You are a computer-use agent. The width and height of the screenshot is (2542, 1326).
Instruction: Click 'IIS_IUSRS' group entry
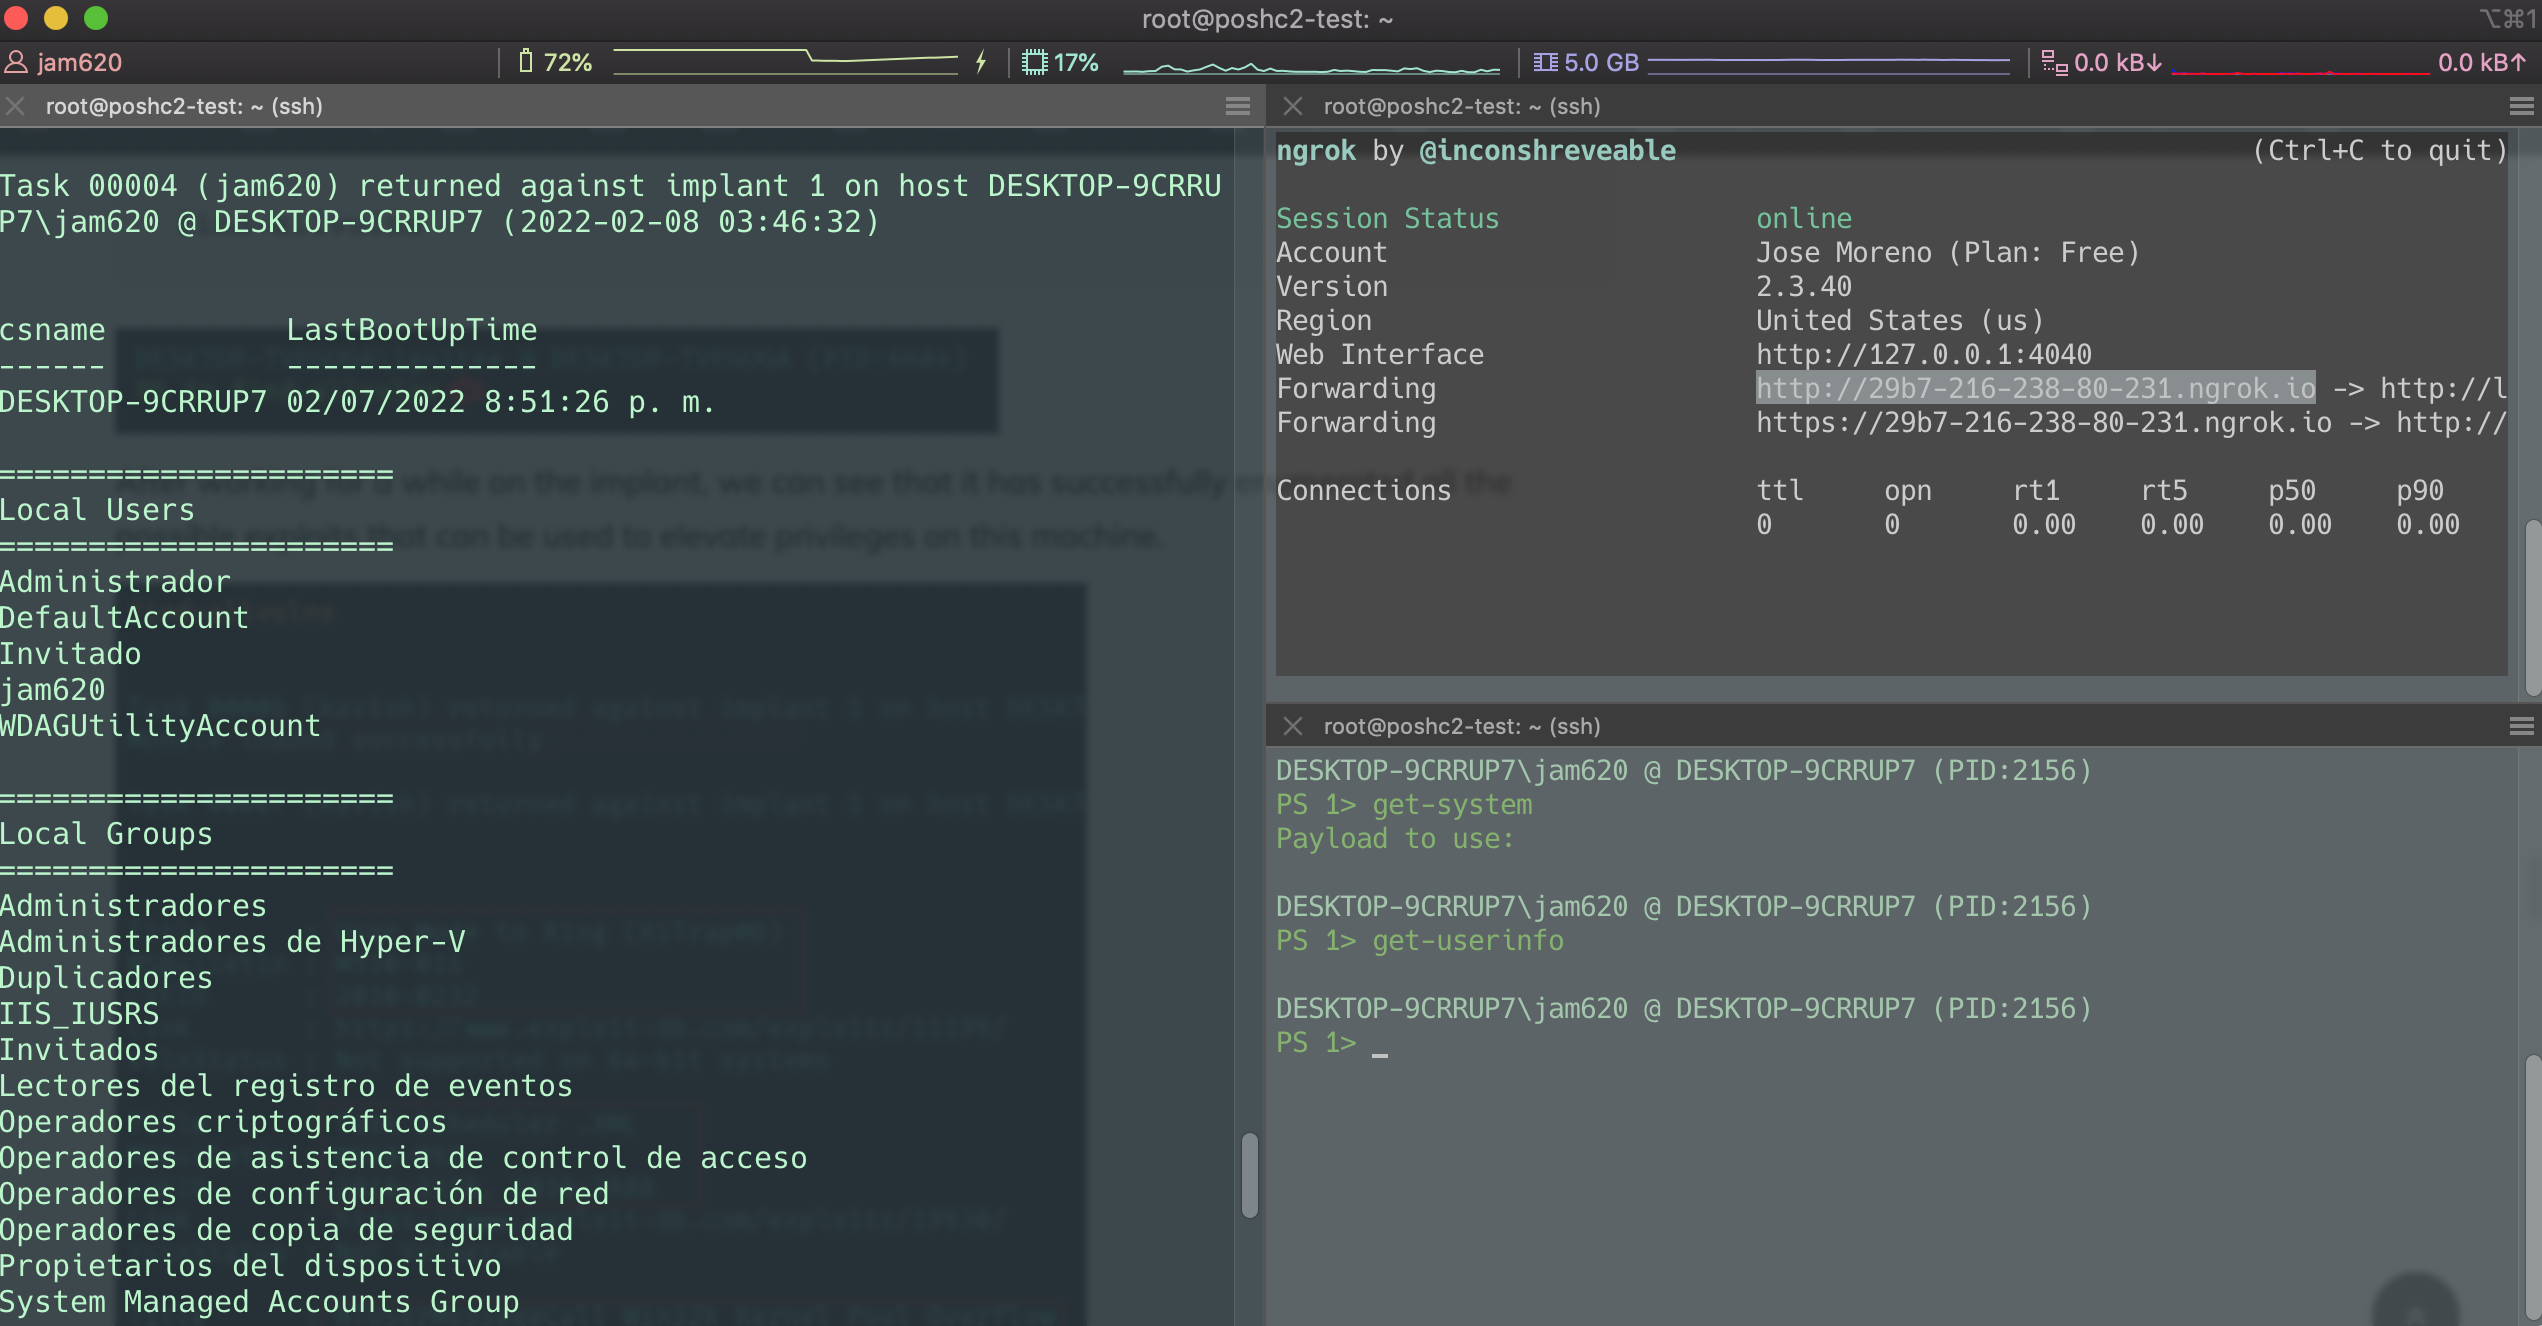click(80, 1014)
